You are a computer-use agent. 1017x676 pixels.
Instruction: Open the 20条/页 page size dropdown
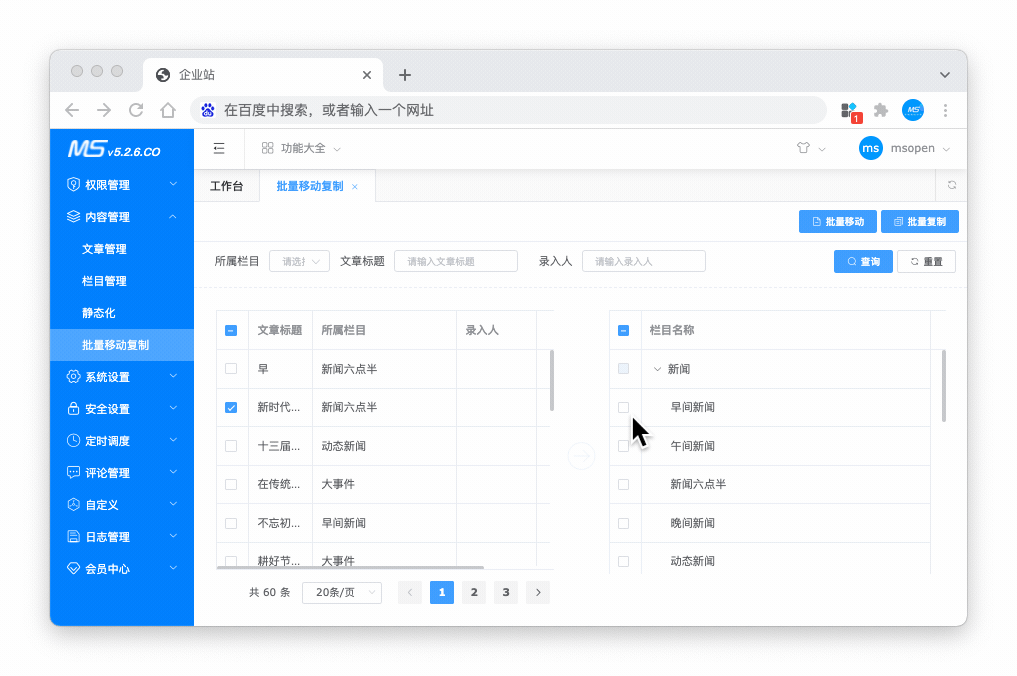[x=341, y=593]
